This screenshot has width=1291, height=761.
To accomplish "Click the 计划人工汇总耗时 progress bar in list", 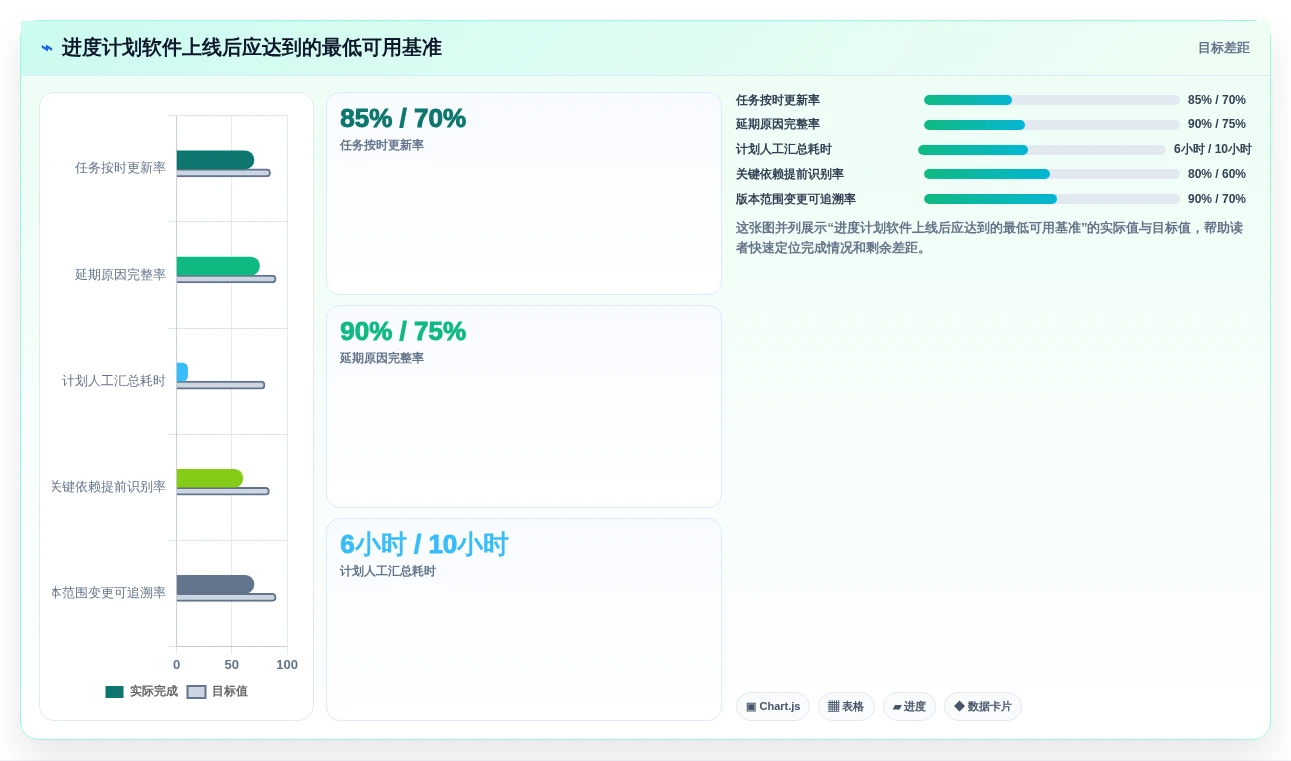I will pos(1042,150).
